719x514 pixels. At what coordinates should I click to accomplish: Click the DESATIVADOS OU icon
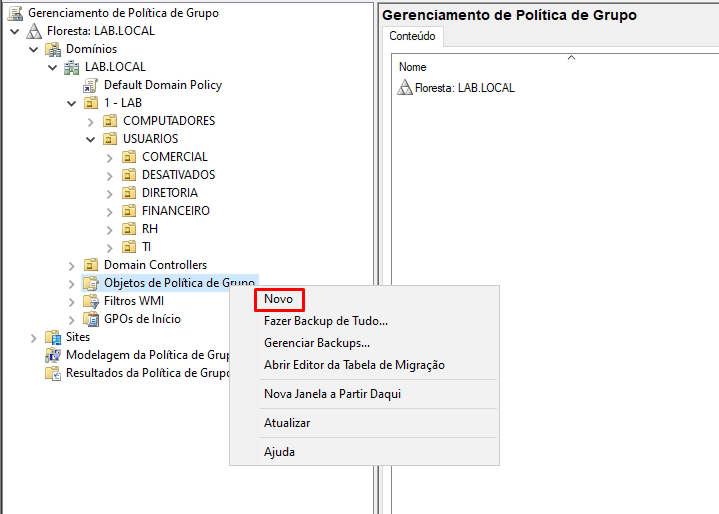pos(129,175)
